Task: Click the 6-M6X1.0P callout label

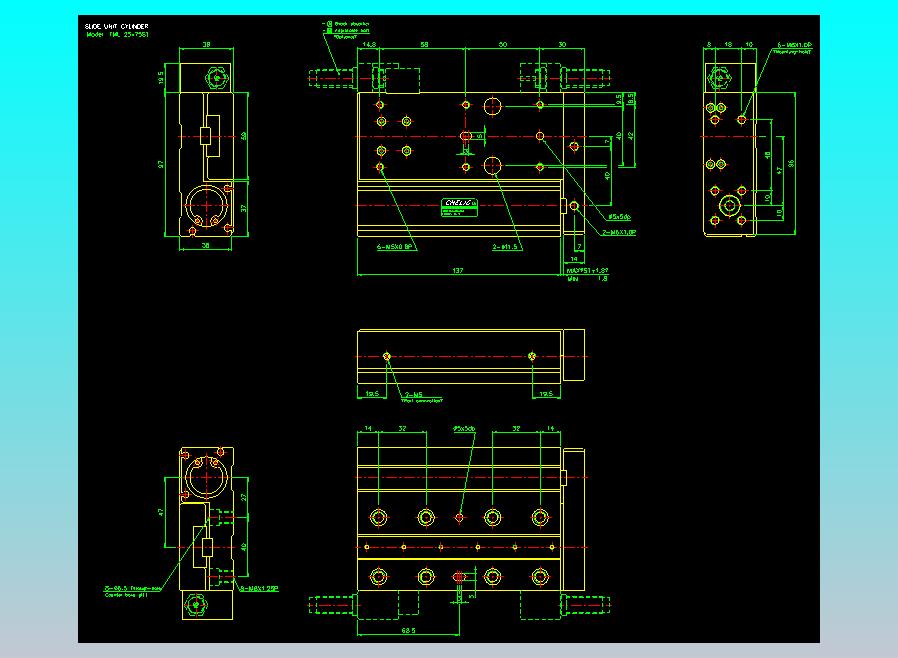Action: tap(794, 45)
